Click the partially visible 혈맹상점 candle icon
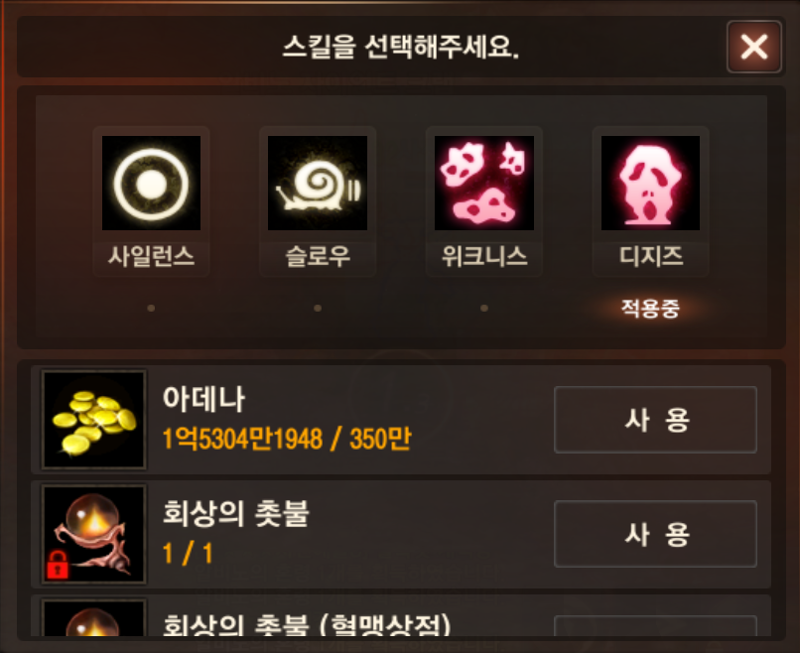The height and width of the screenshot is (653, 800). click(94, 618)
